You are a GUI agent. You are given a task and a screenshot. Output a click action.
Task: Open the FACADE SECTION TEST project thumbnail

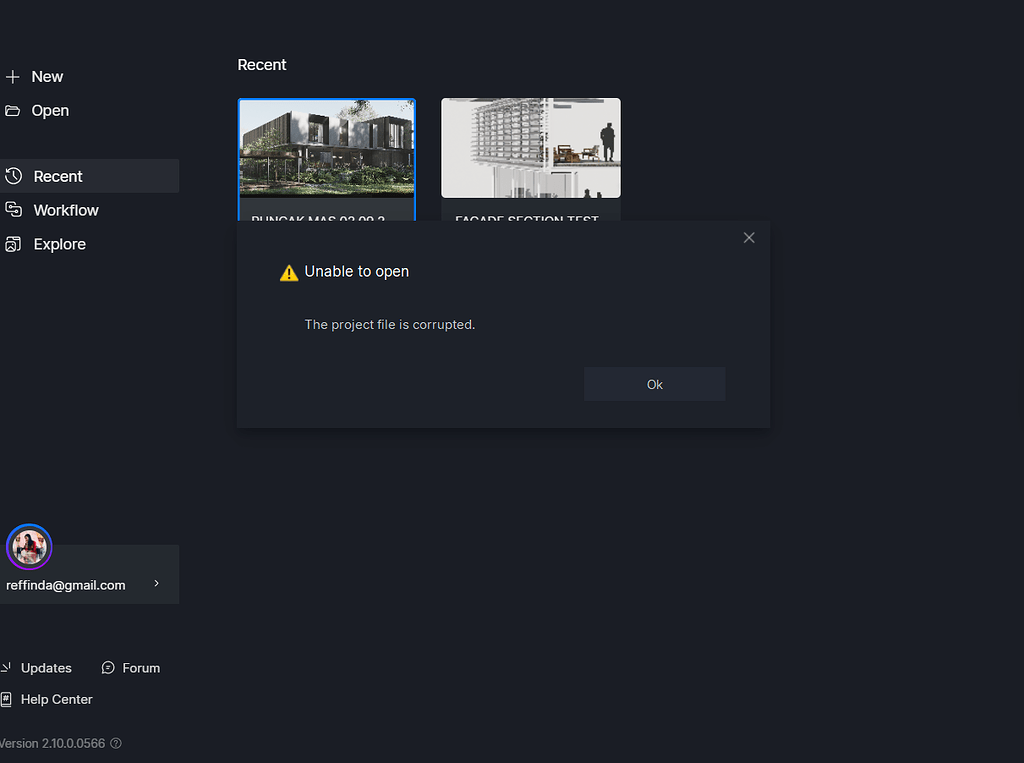(x=530, y=147)
